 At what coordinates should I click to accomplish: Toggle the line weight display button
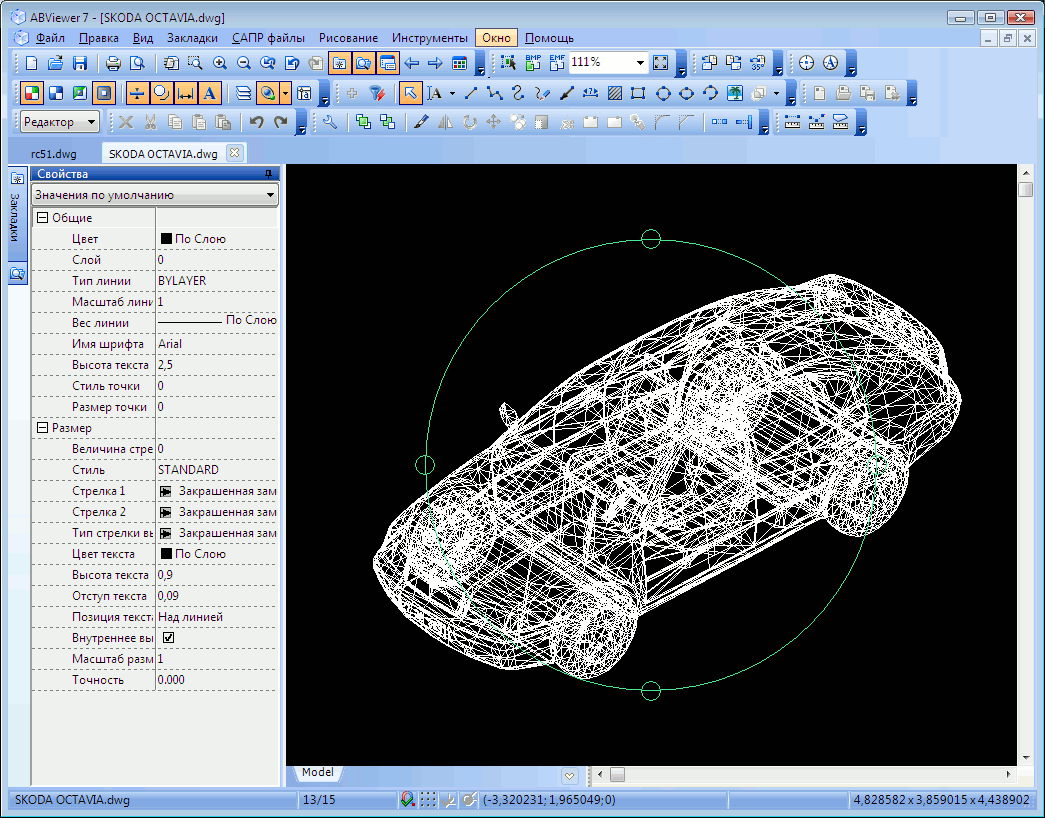click(137, 93)
